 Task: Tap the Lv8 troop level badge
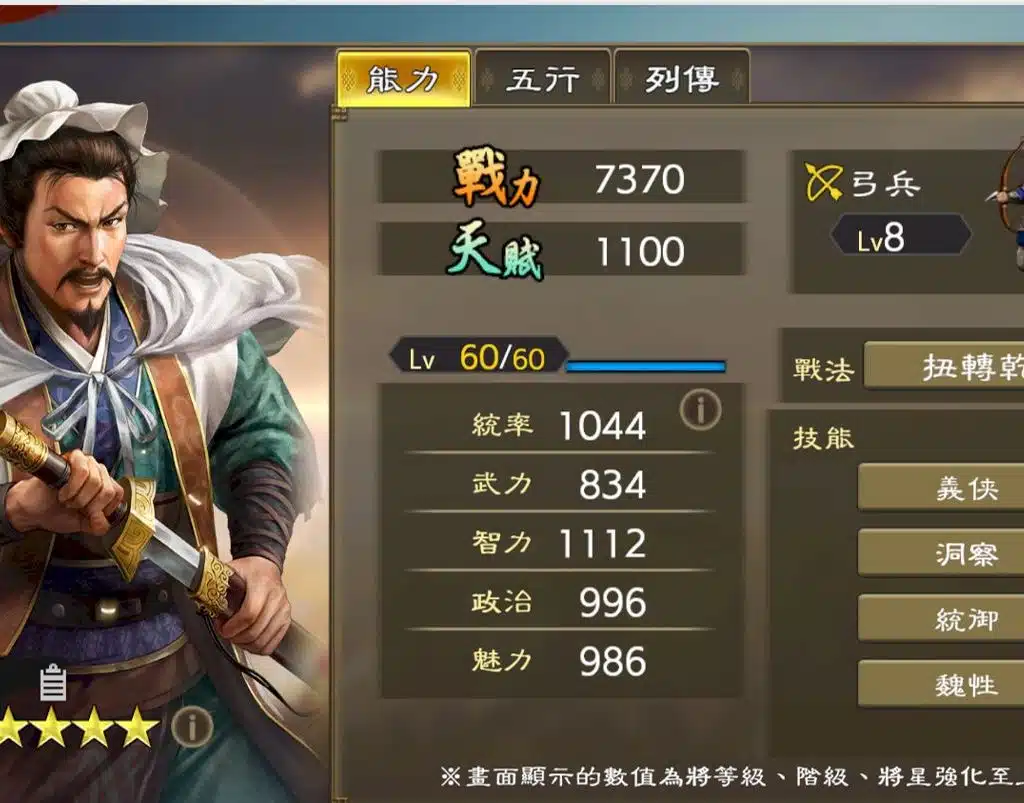coord(901,235)
